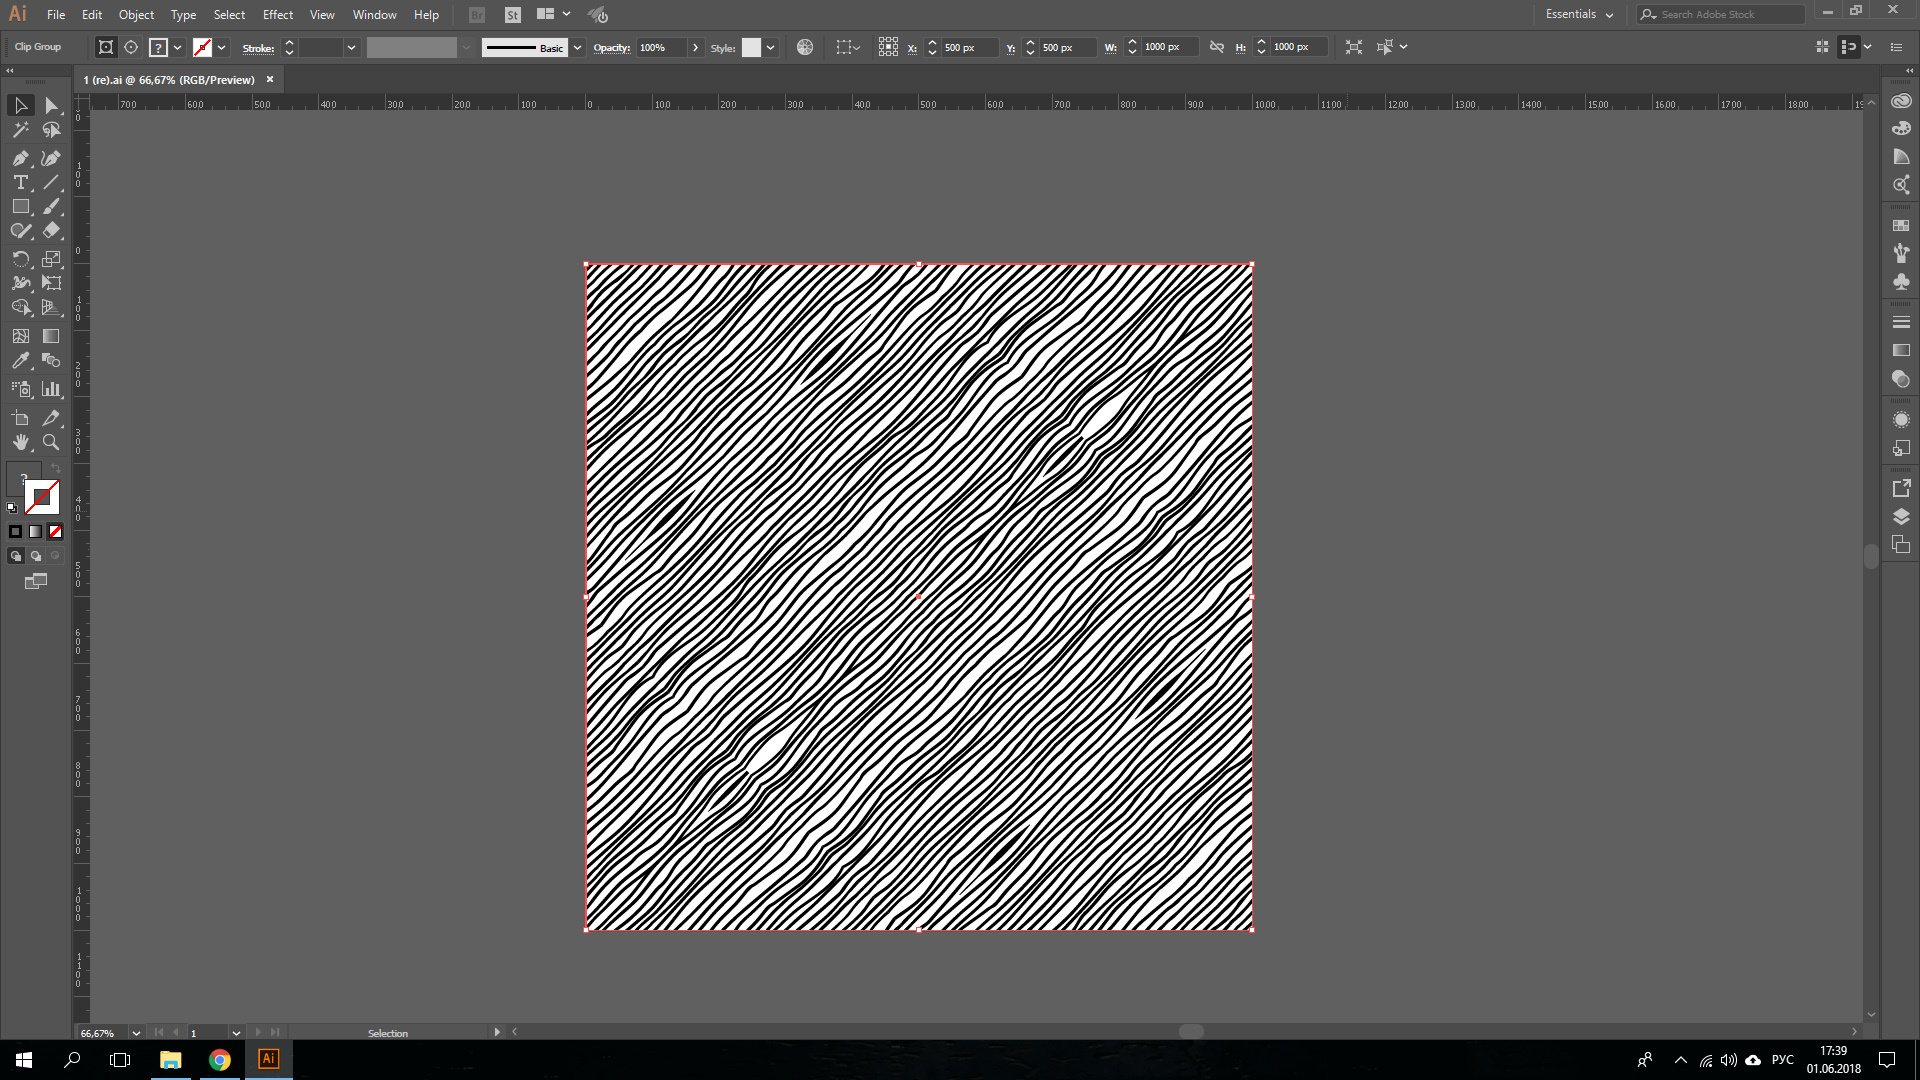The height and width of the screenshot is (1080, 1920).
Task: Enable Draw Normal mode
Action: point(15,556)
